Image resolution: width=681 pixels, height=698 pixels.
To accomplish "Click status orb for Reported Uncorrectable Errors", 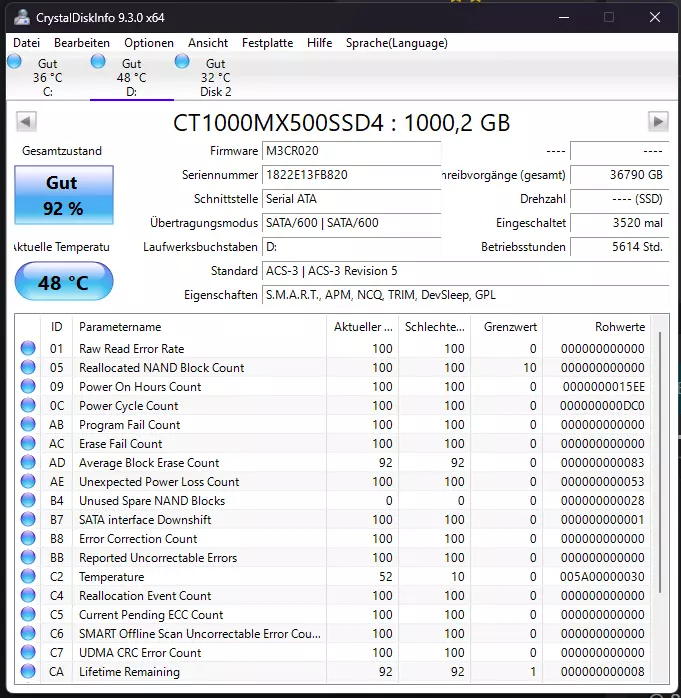I will coord(28,557).
